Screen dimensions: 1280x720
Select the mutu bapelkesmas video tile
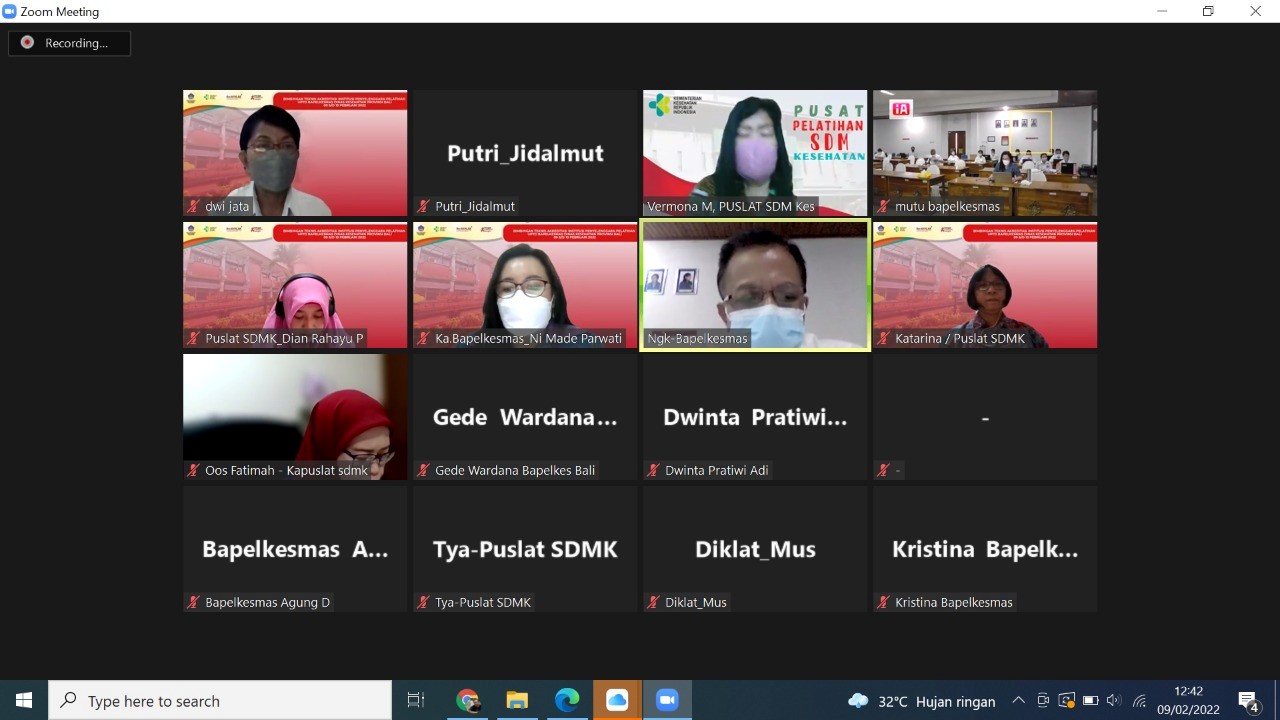coord(985,153)
